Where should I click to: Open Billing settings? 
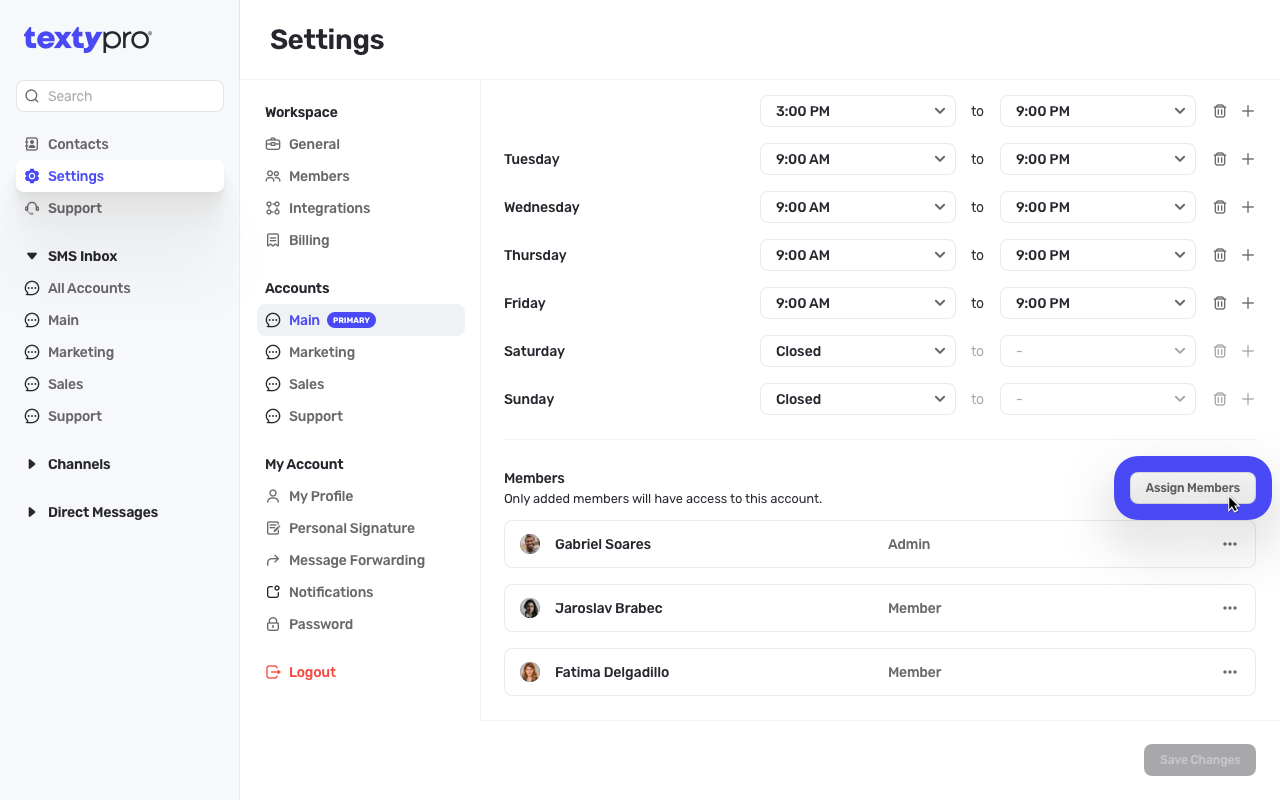(x=309, y=240)
